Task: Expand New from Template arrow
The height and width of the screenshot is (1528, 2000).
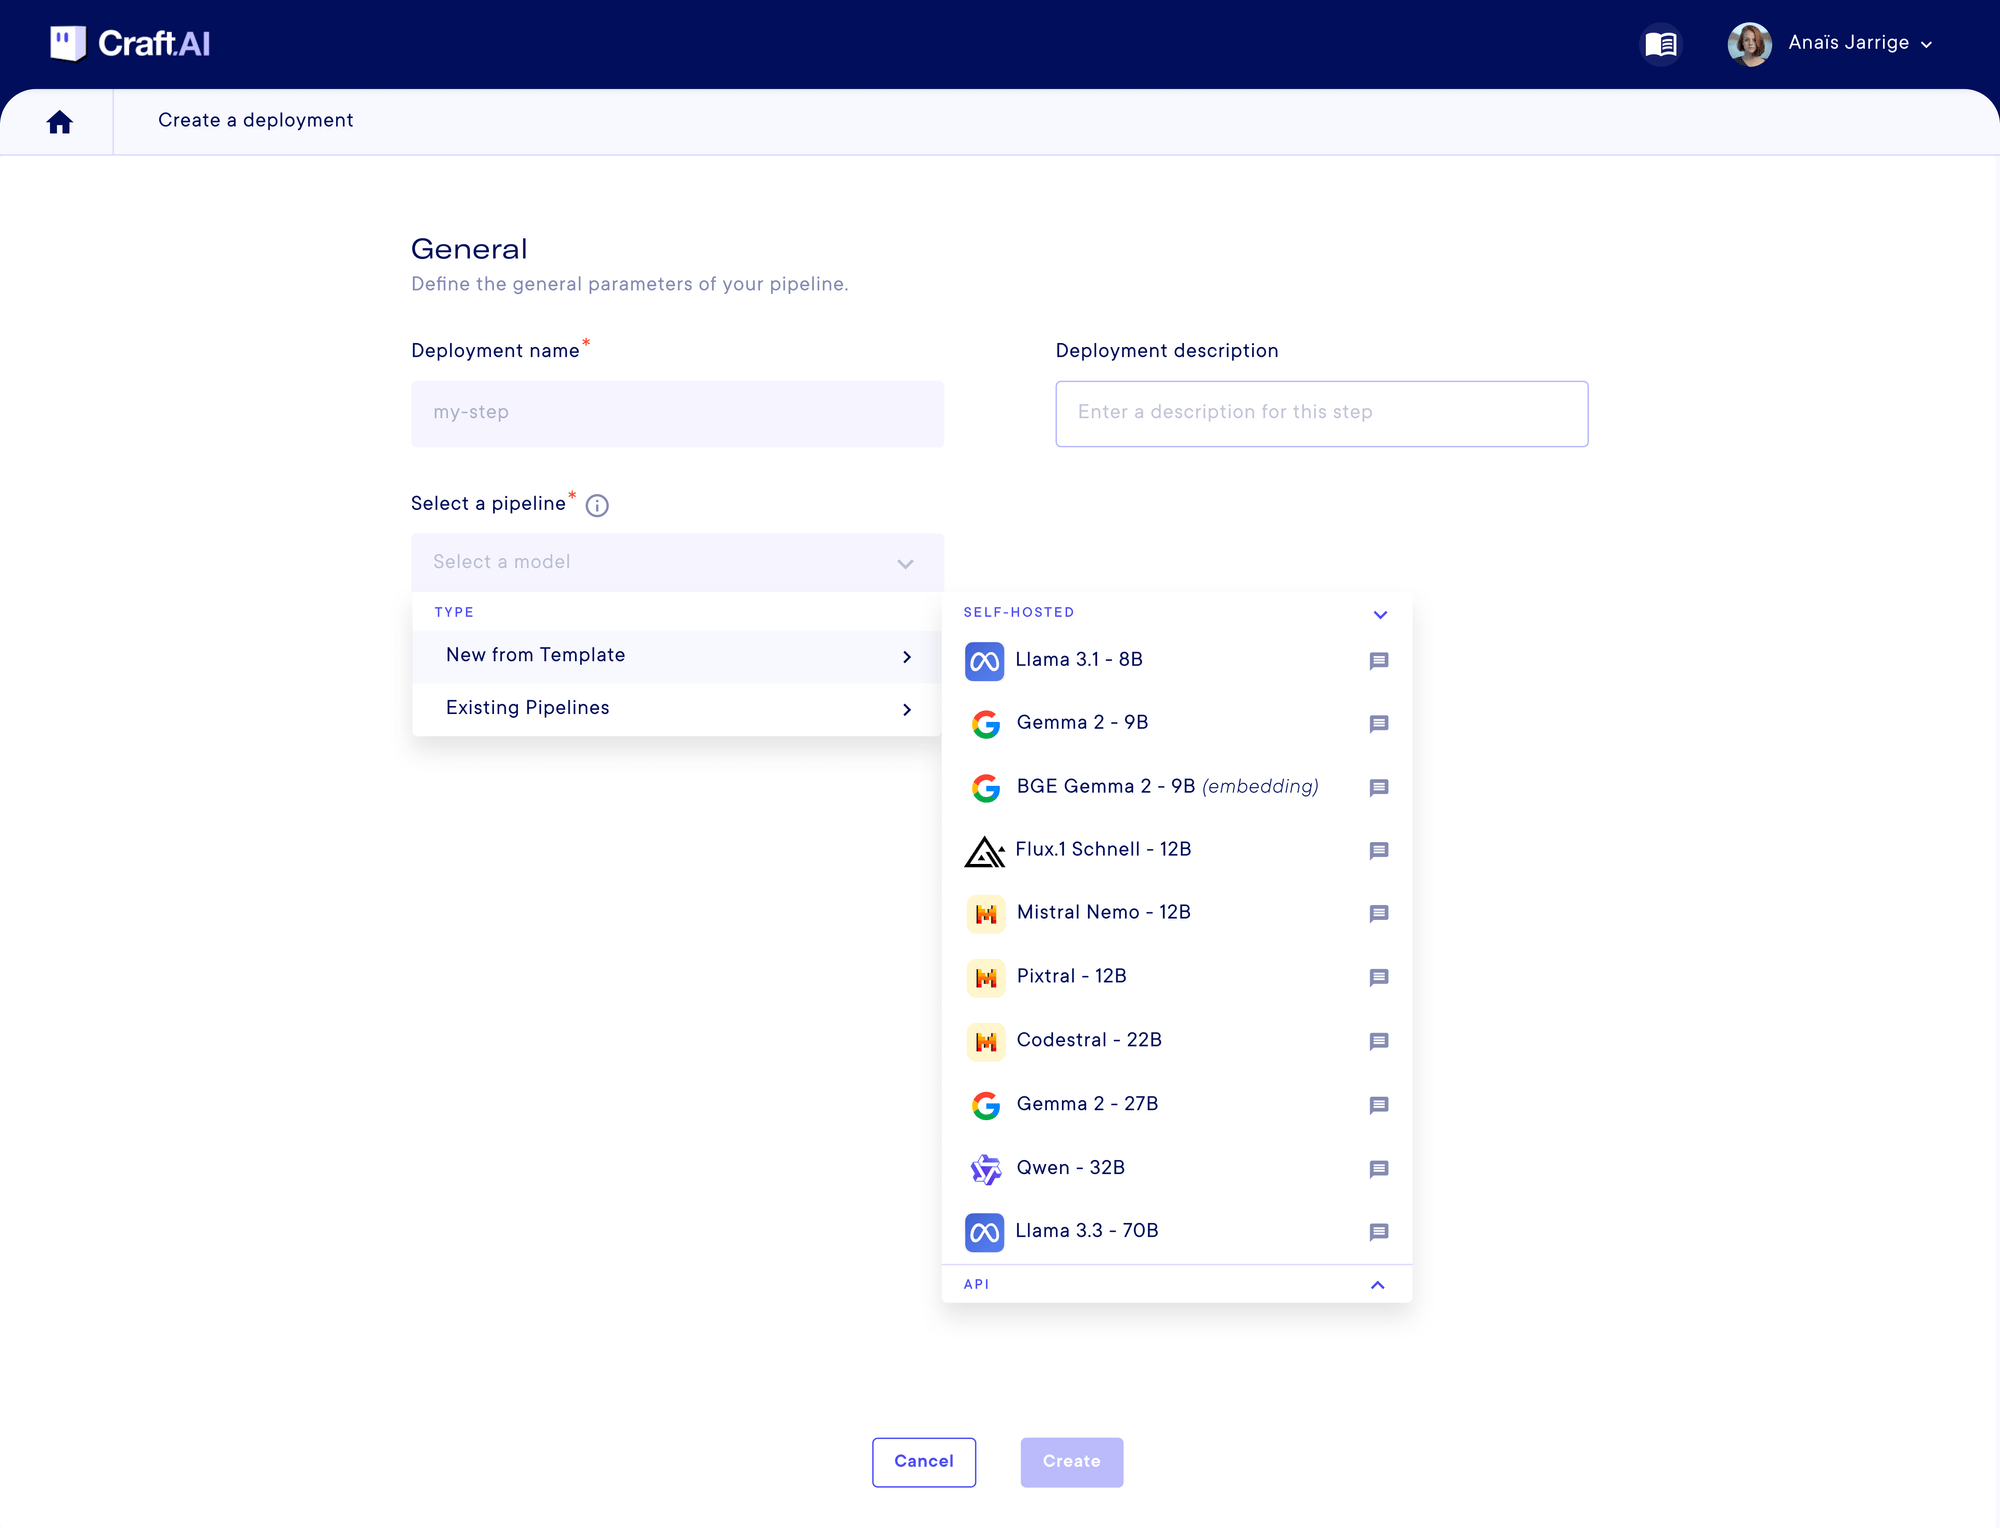Action: coord(907,657)
